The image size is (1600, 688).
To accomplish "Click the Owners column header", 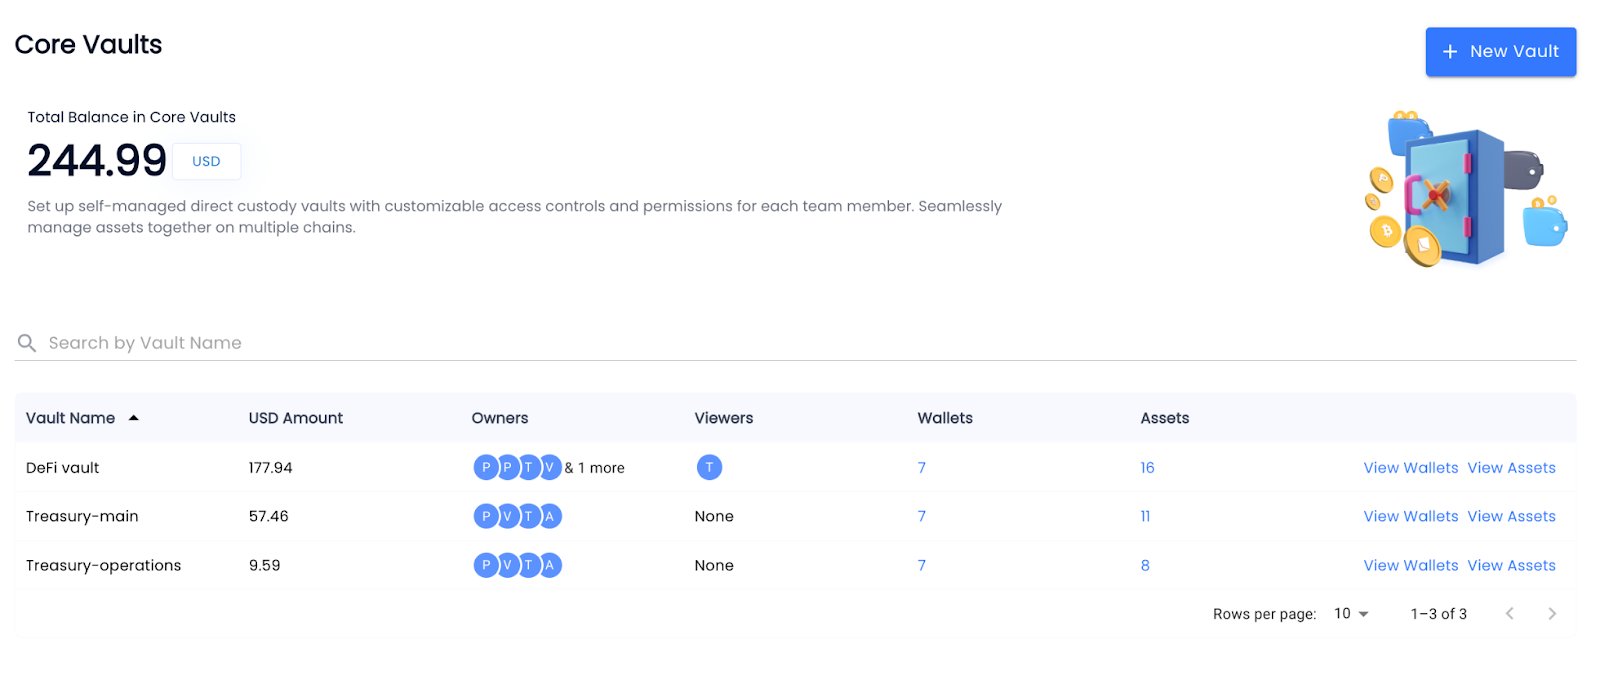I will (x=500, y=418).
